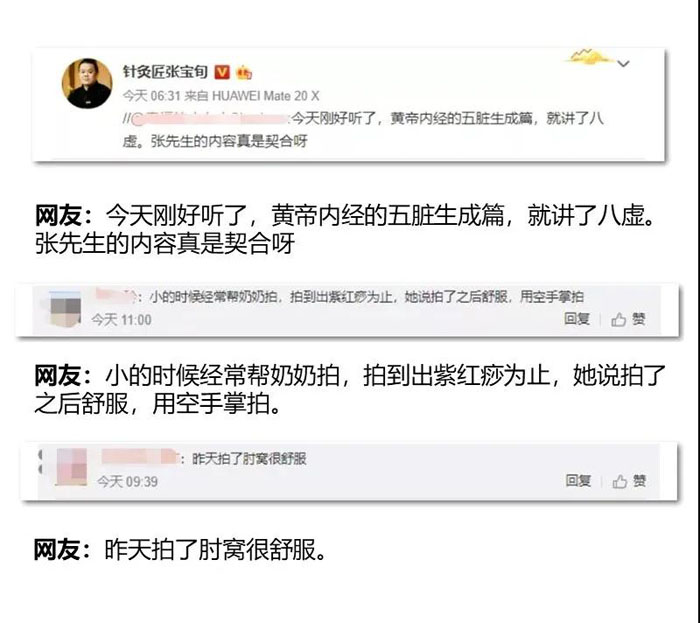Reply to the 09:39 comment
This screenshot has width=700, height=623.
click(x=578, y=481)
